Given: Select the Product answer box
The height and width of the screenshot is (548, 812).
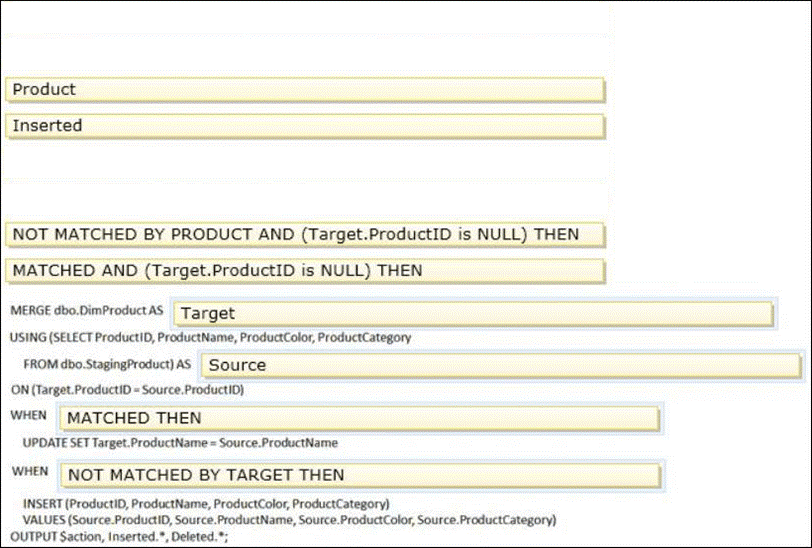Looking at the screenshot, I should [305, 90].
